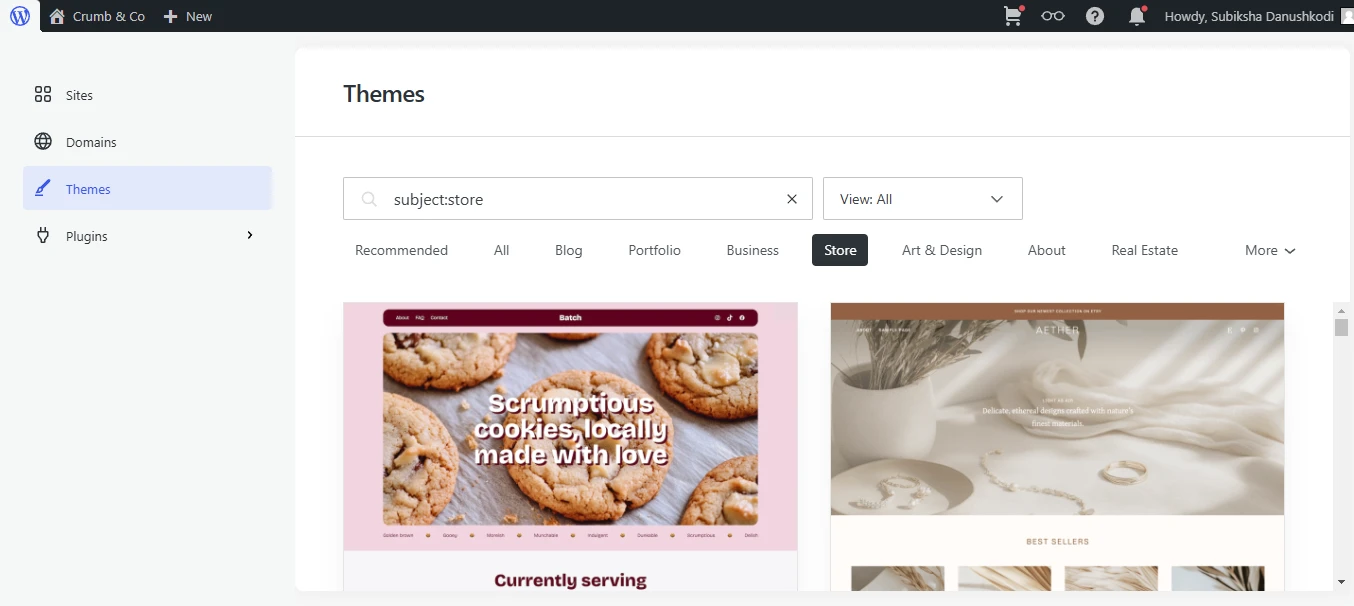The image size is (1354, 606).
Task: Open the View: All dropdown
Action: pyautogui.click(x=922, y=199)
